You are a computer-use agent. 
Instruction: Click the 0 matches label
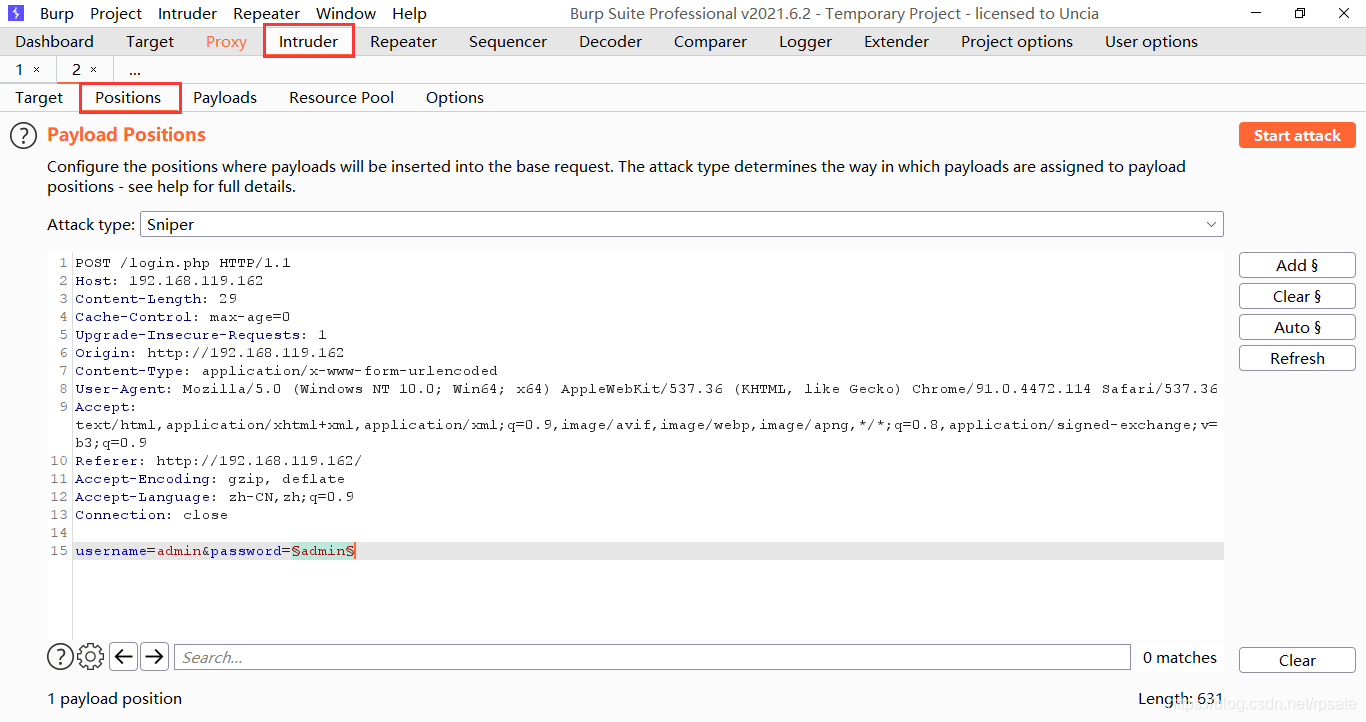[x=1180, y=658]
